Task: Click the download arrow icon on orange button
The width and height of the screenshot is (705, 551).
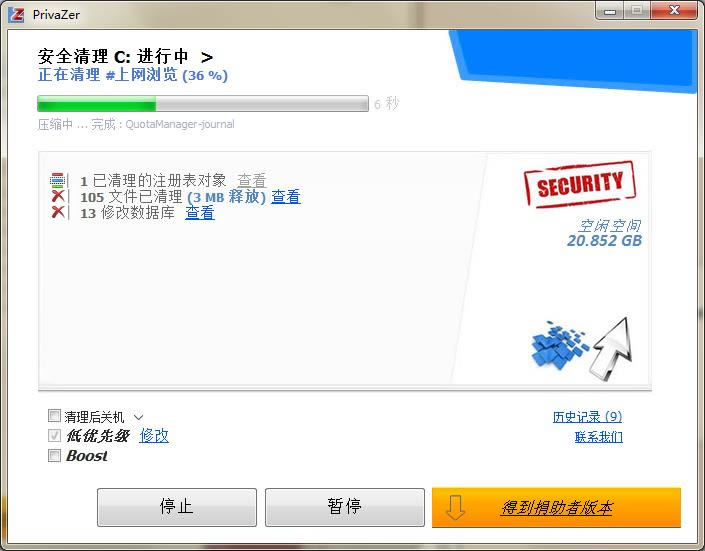Action: coord(455,507)
